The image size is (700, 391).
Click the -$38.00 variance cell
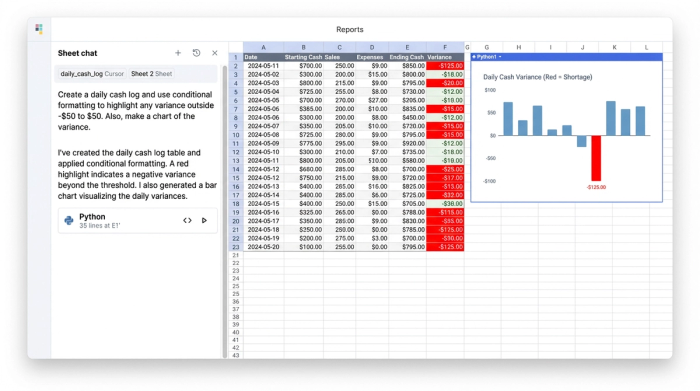pos(445,204)
